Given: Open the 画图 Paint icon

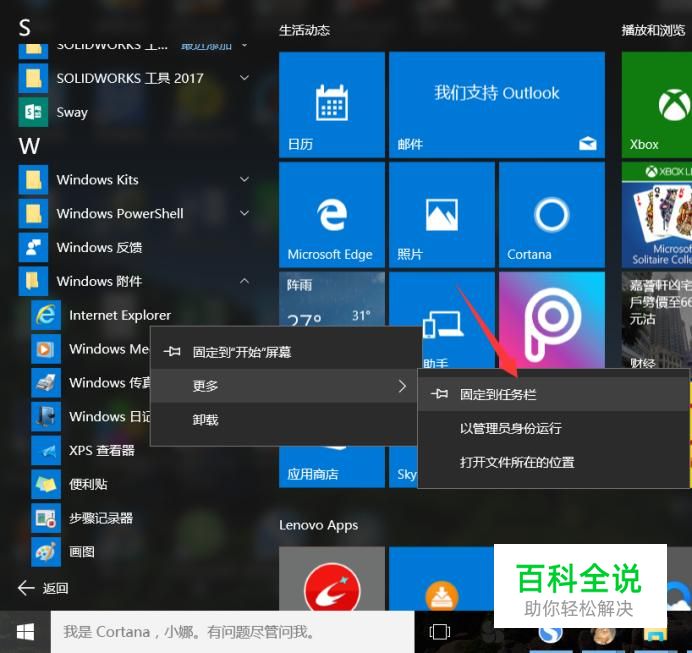Looking at the screenshot, I should (x=46, y=552).
